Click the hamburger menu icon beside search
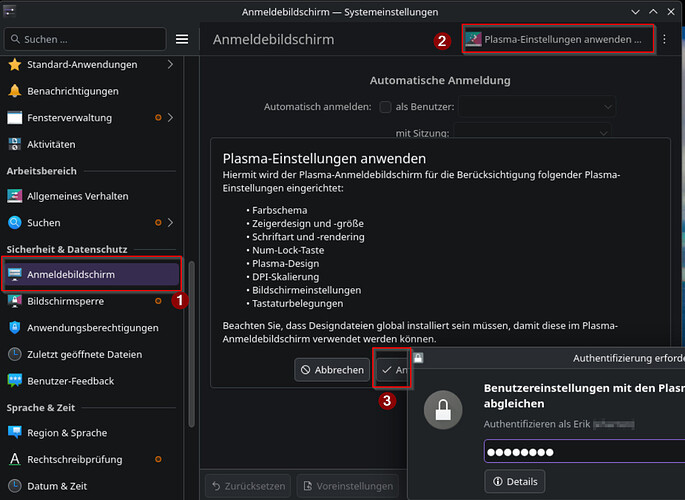685x500 pixels. click(x=182, y=39)
